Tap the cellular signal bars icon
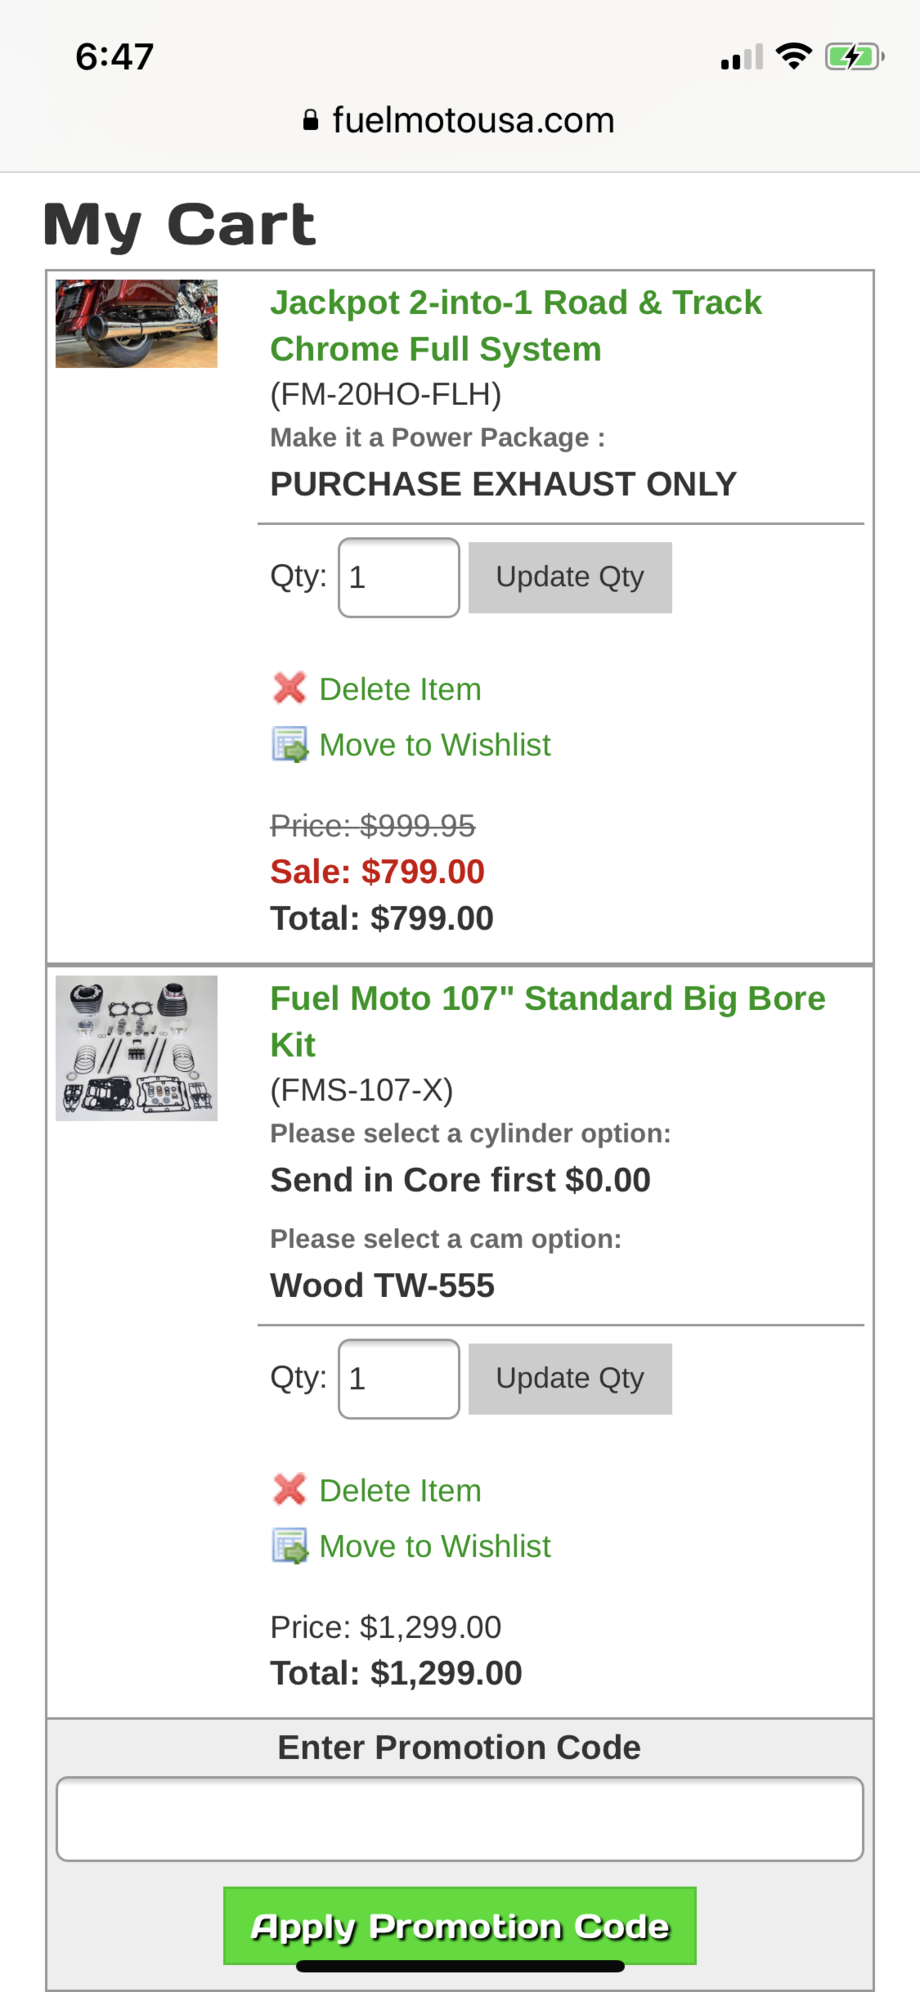This screenshot has height=1992, width=920. pyautogui.click(x=741, y=58)
